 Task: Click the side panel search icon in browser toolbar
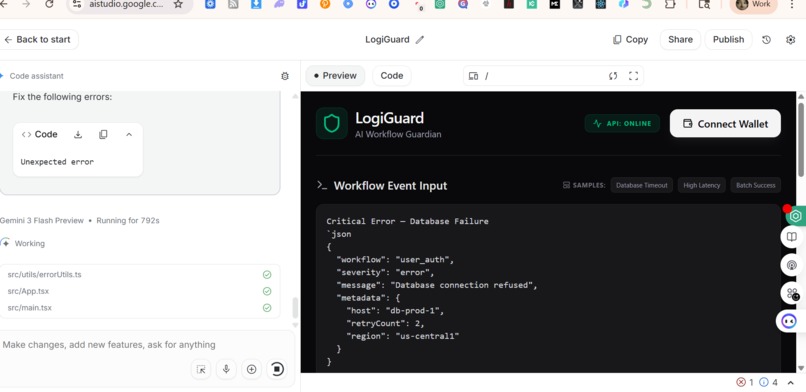pyautogui.click(x=704, y=5)
